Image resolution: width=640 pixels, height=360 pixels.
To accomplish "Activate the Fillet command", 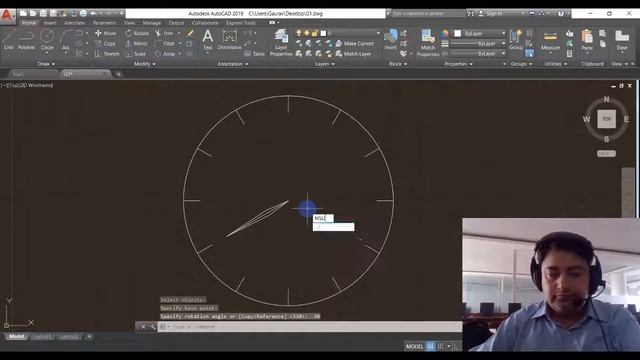I will [x=165, y=43].
